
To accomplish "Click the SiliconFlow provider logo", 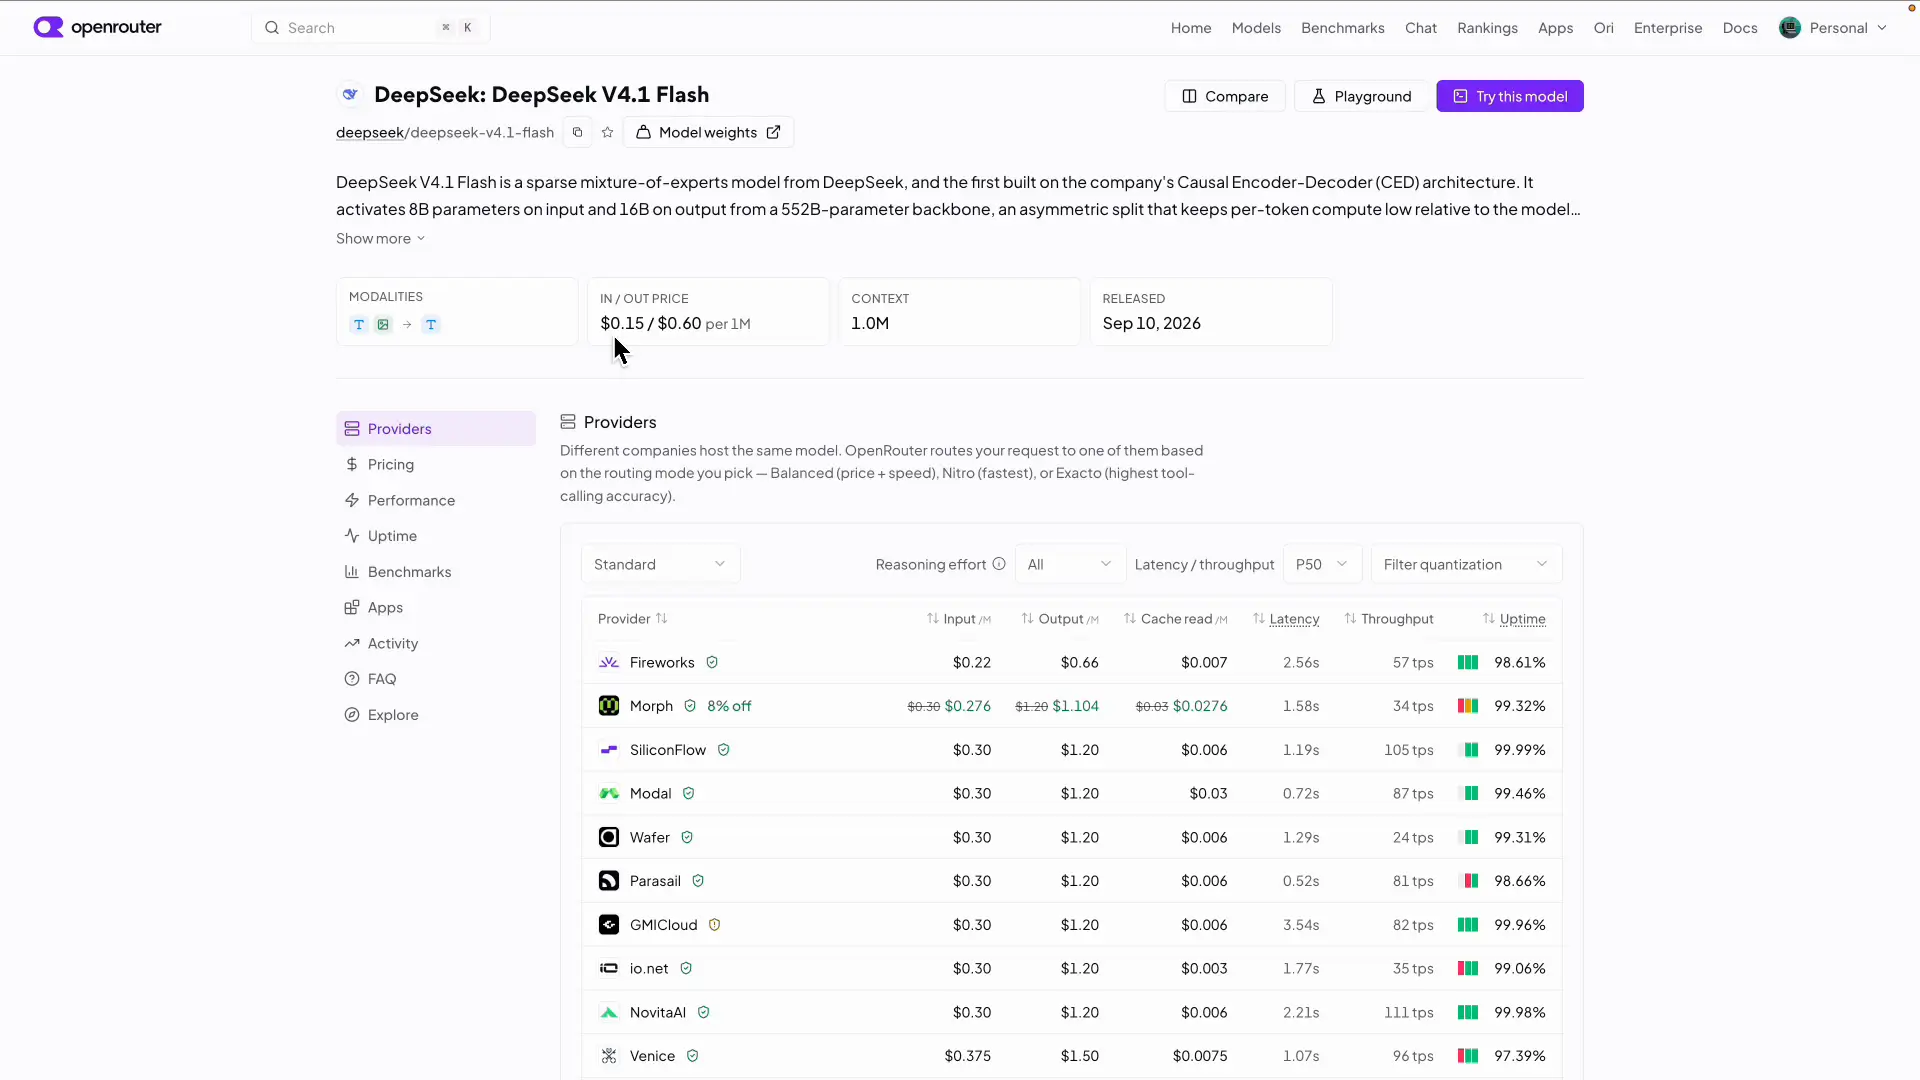I will tap(609, 750).
